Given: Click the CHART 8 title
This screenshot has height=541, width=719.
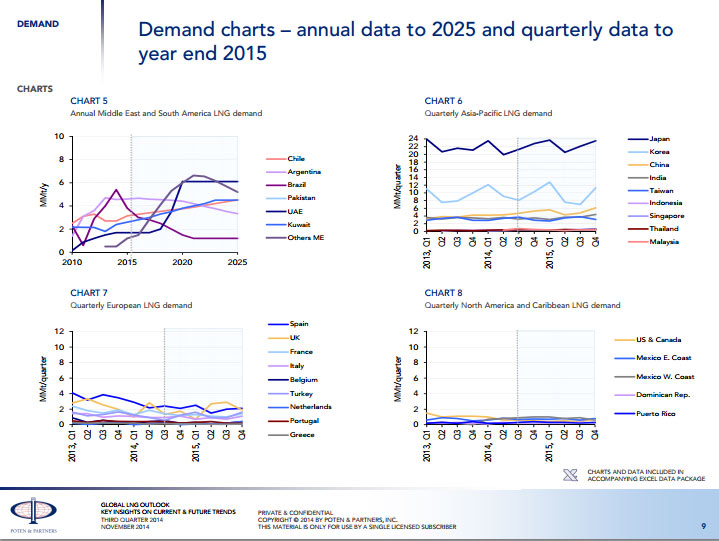Looking at the screenshot, I should click(443, 293).
